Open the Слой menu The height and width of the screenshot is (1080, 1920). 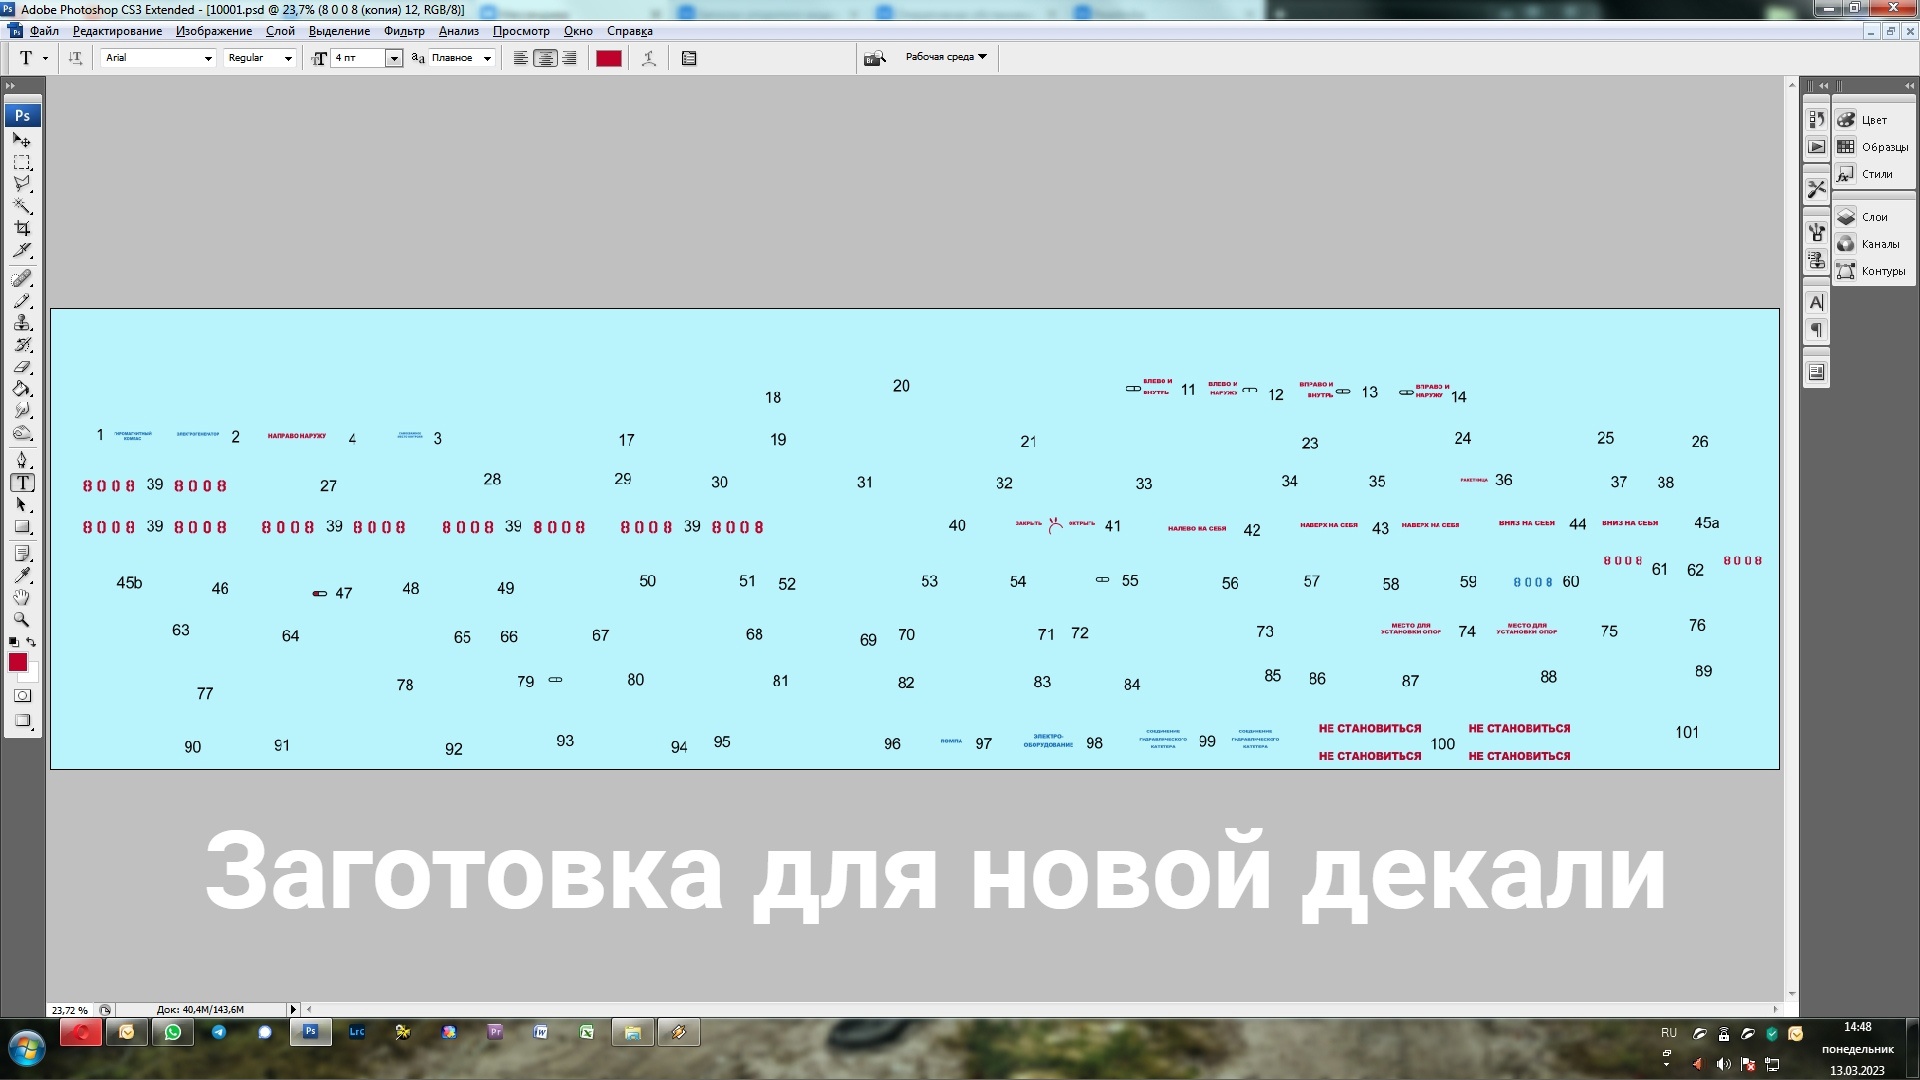(x=280, y=31)
